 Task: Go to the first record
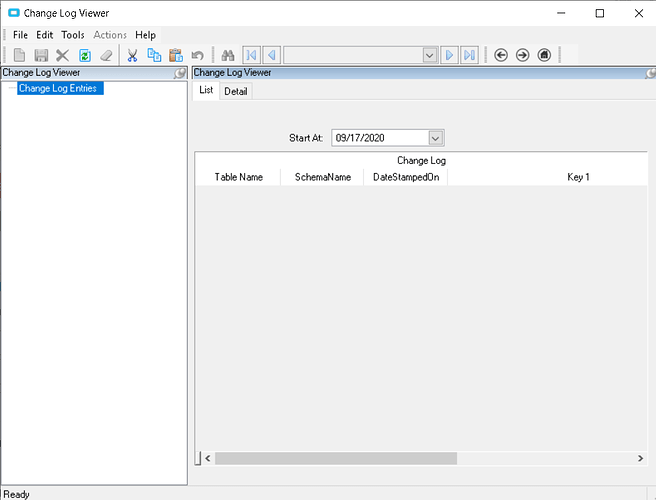point(251,55)
